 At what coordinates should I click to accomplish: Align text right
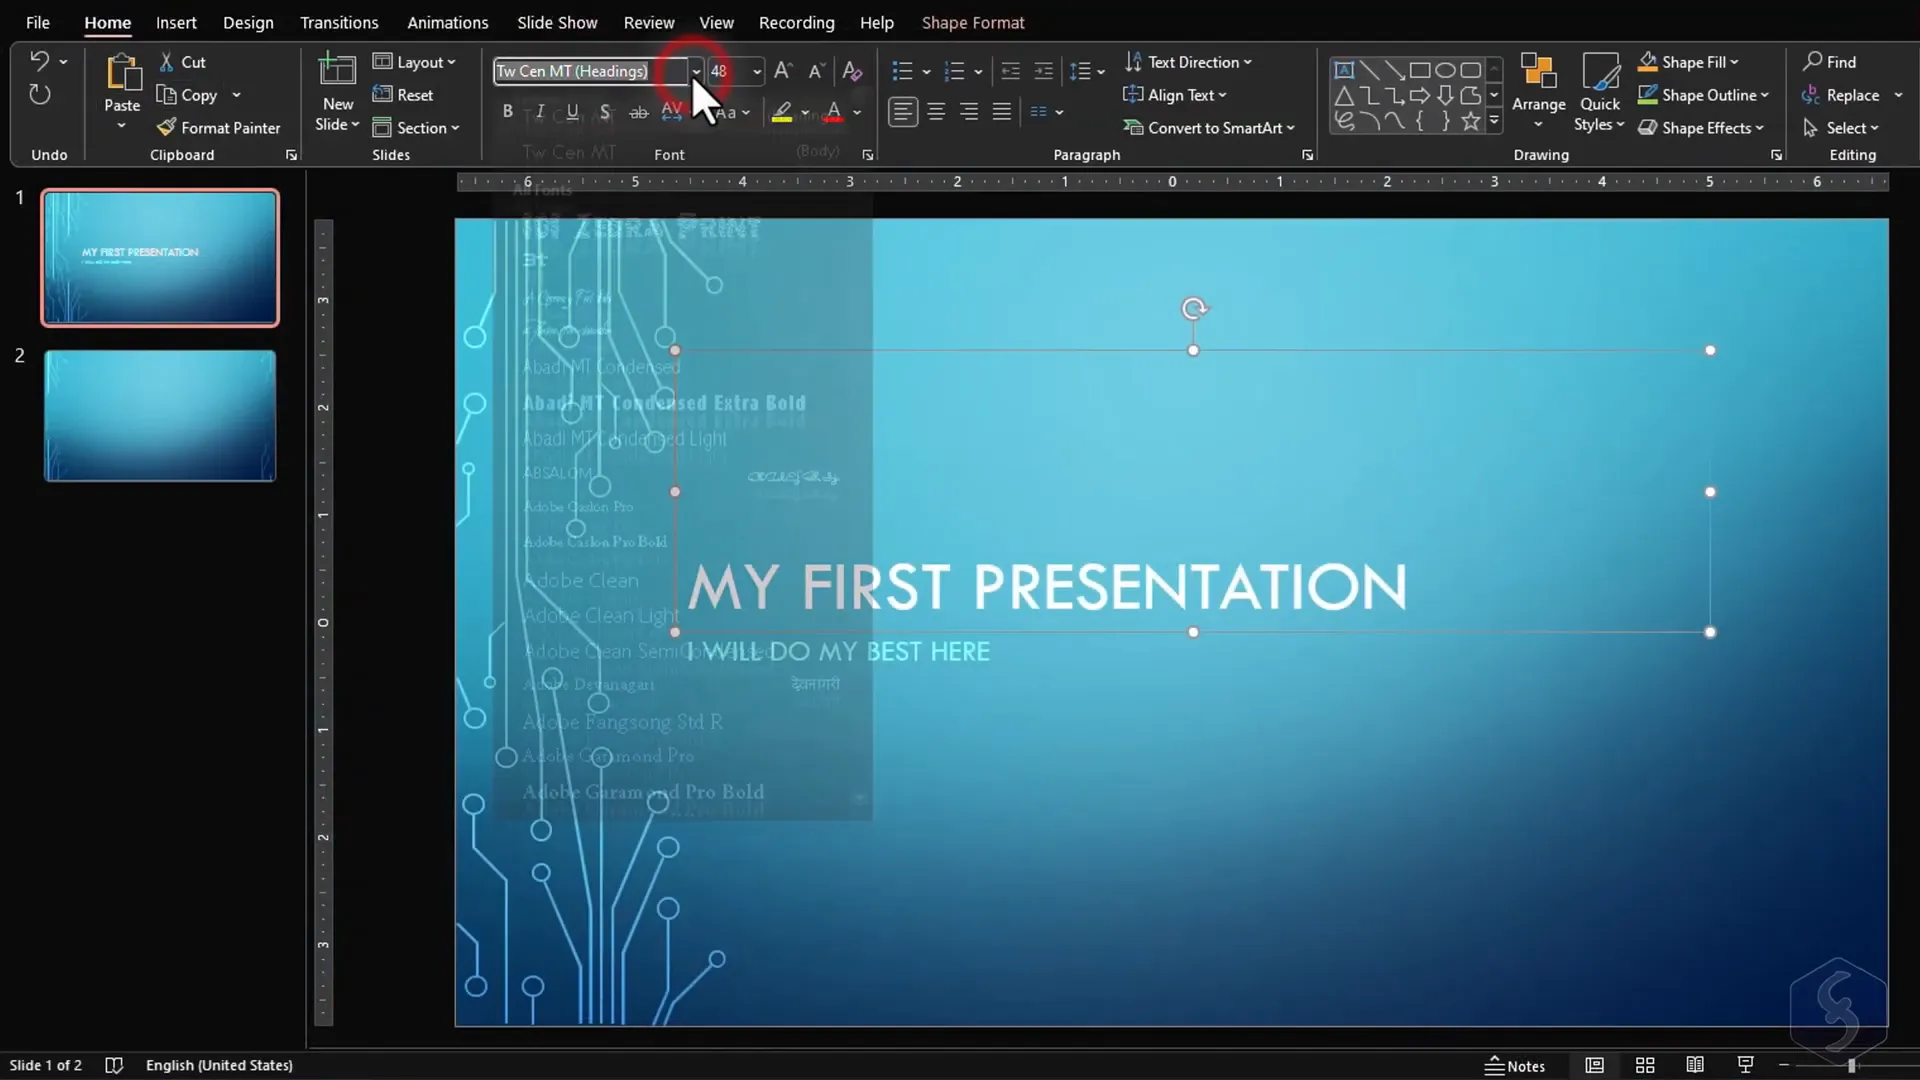[x=969, y=112]
